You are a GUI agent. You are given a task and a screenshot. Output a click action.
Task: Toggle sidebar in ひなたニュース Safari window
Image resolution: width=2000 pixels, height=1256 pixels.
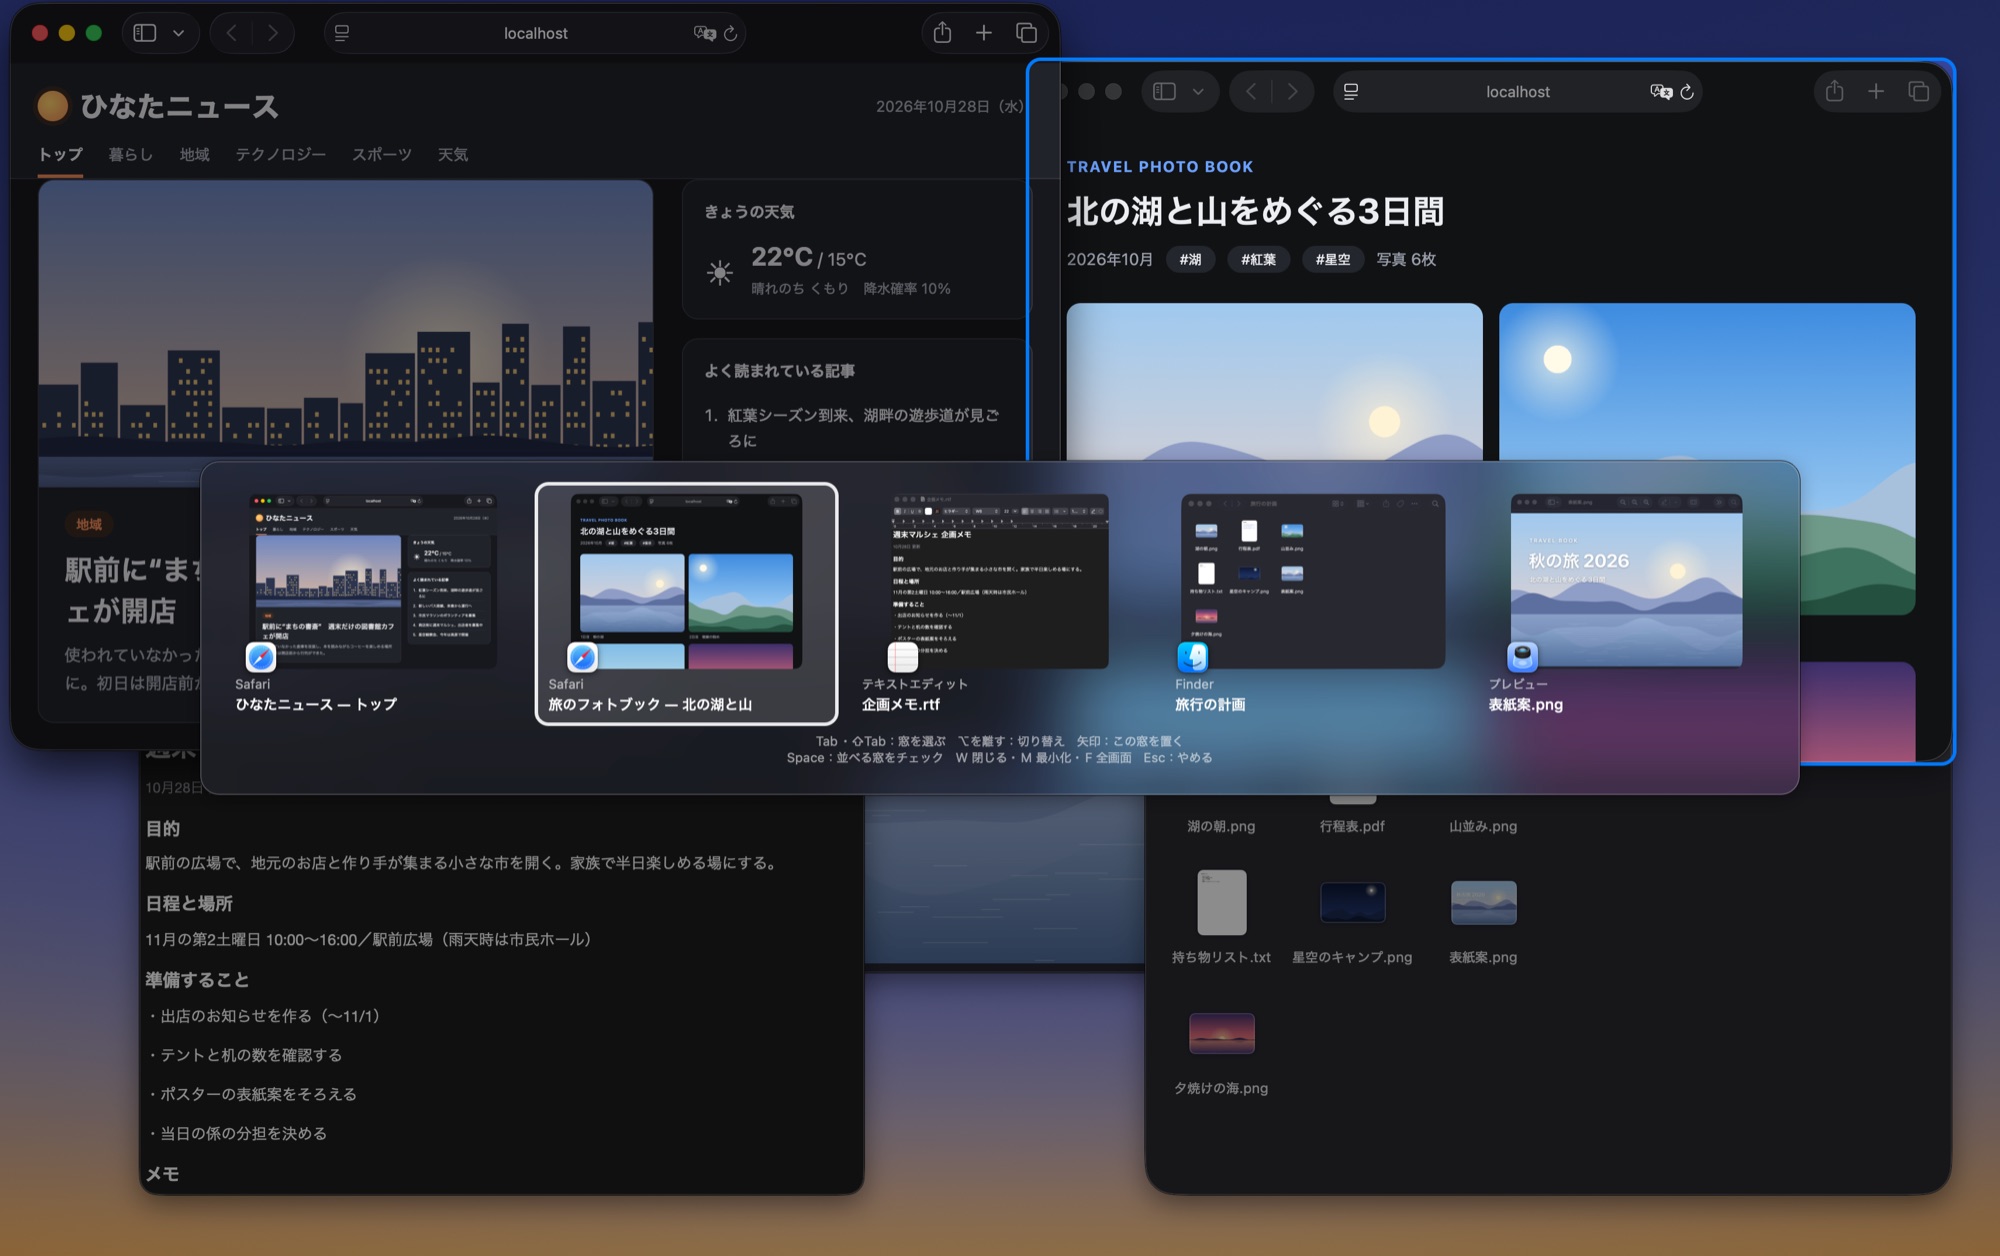(145, 33)
